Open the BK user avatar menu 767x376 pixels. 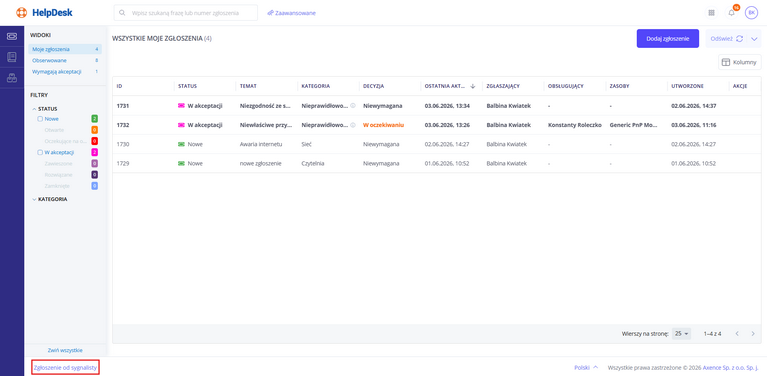tap(751, 13)
